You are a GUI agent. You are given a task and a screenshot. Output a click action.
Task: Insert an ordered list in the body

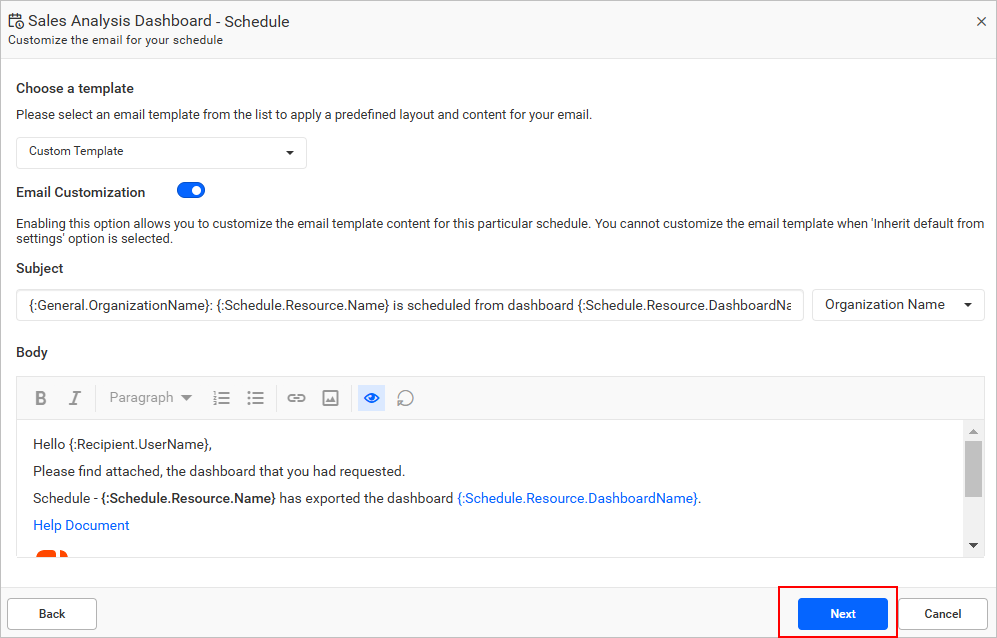click(x=221, y=397)
